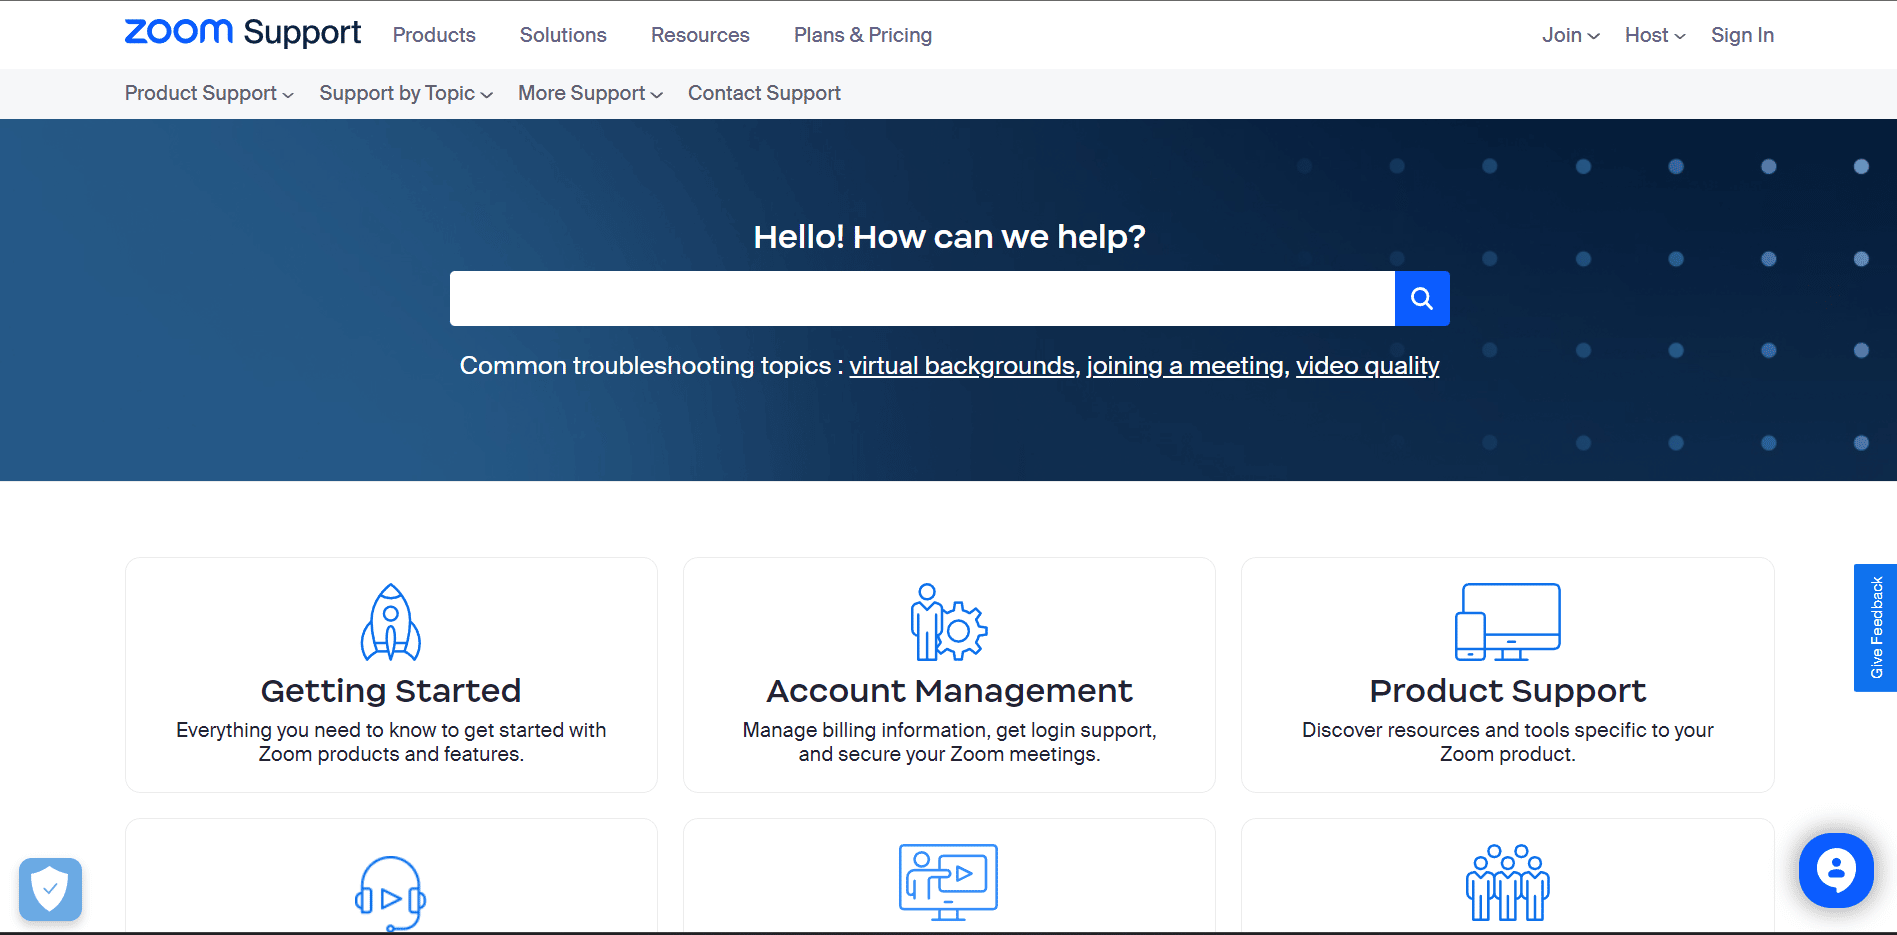Open the Join dropdown menu
Screen dimensions: 1897x935
pos(1571,35)
